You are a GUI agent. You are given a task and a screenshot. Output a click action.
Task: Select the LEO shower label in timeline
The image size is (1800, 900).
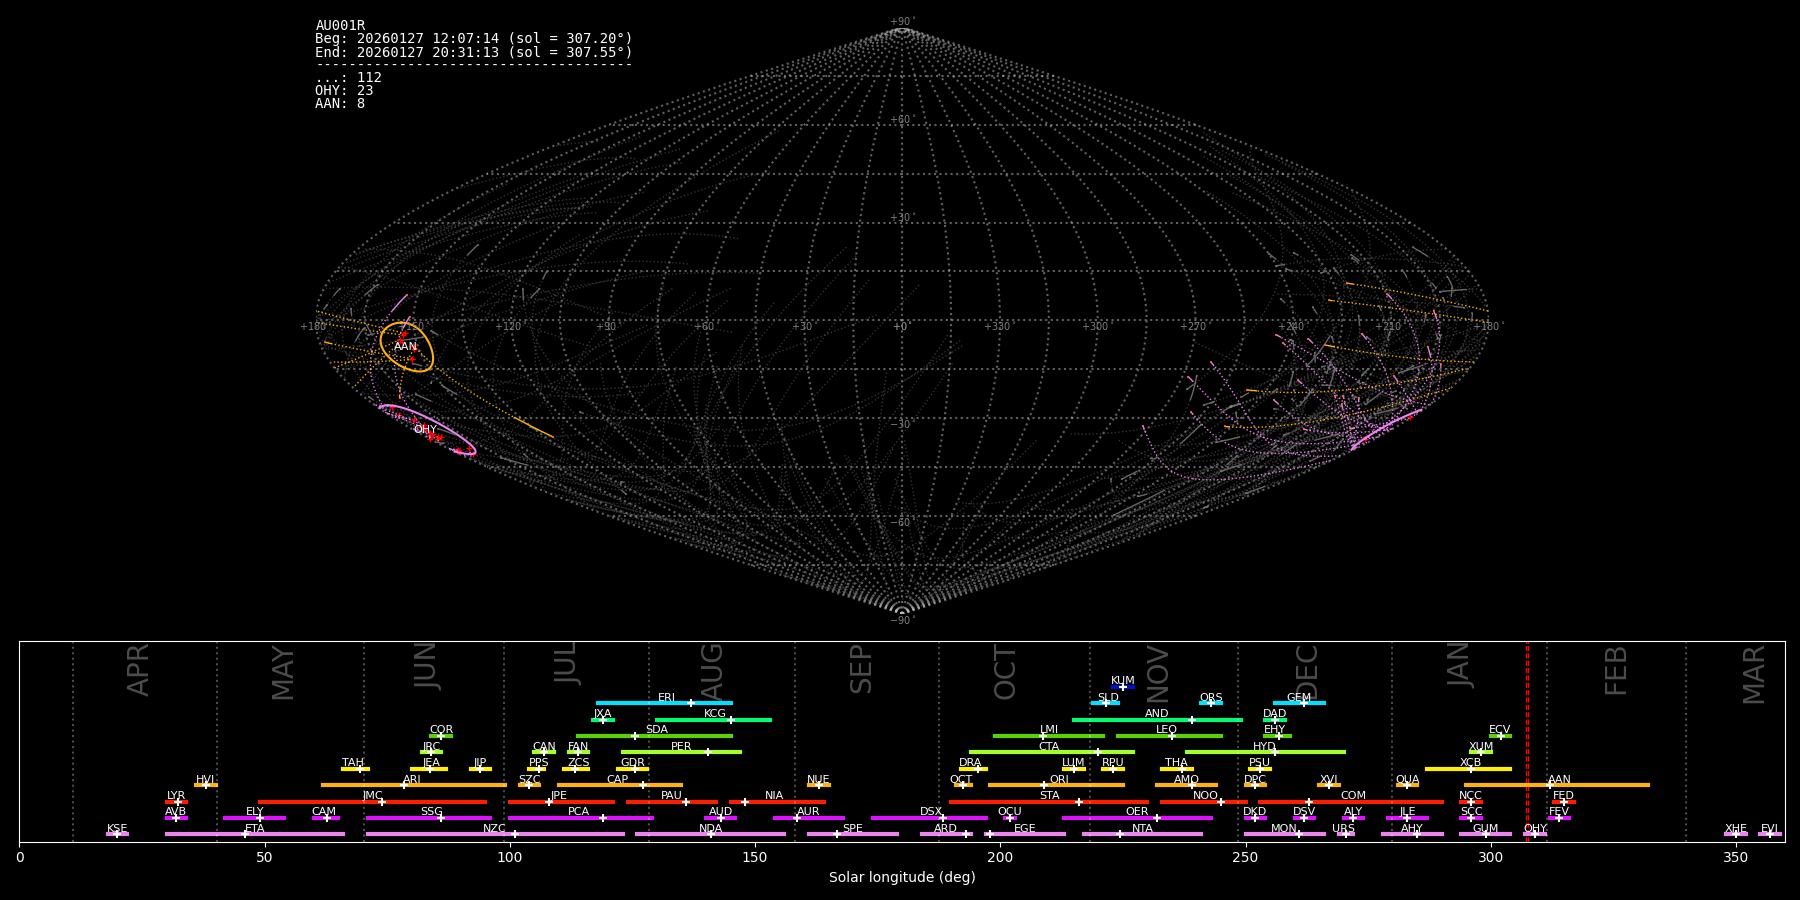pyautogui.click(x=1167, y=730)
